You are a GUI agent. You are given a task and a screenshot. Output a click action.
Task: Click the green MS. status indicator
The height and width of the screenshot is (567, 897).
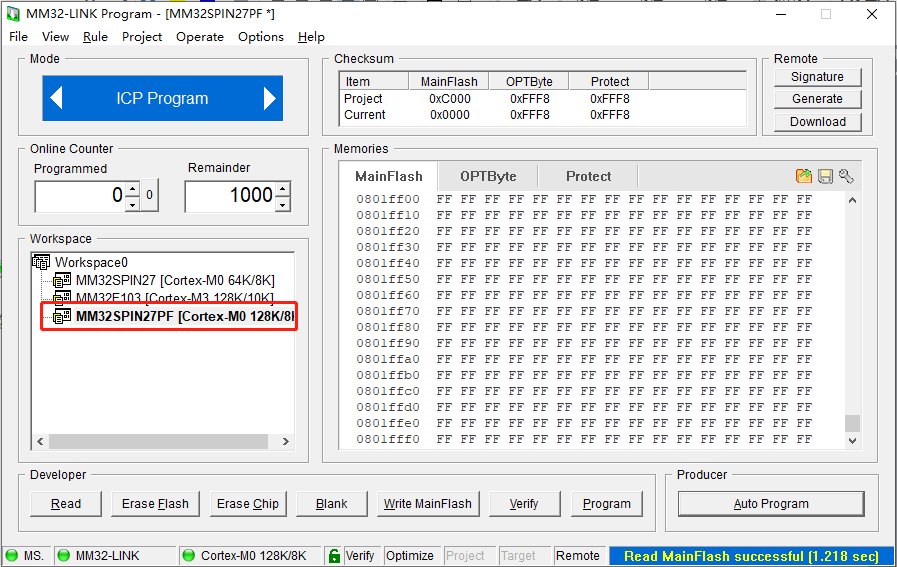(11, 556)
